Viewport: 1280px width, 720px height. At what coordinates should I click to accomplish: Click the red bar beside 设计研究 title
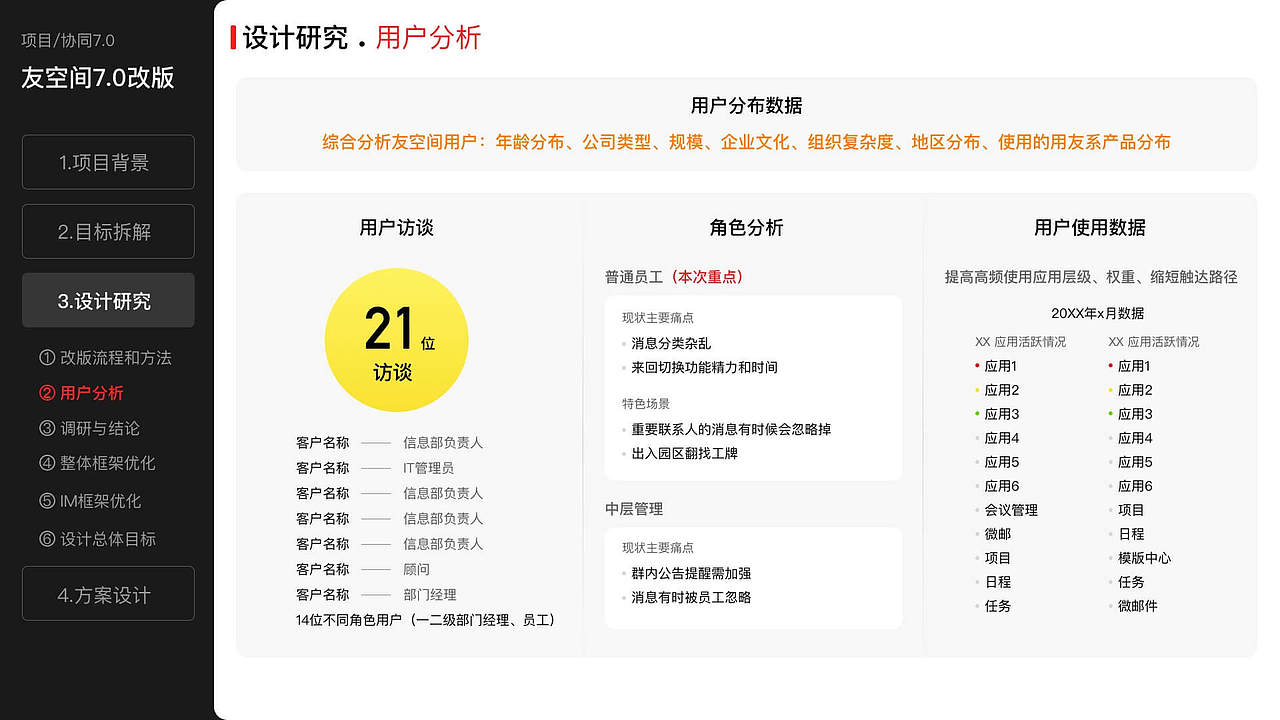pyautogui.click(x=233, y=37)
